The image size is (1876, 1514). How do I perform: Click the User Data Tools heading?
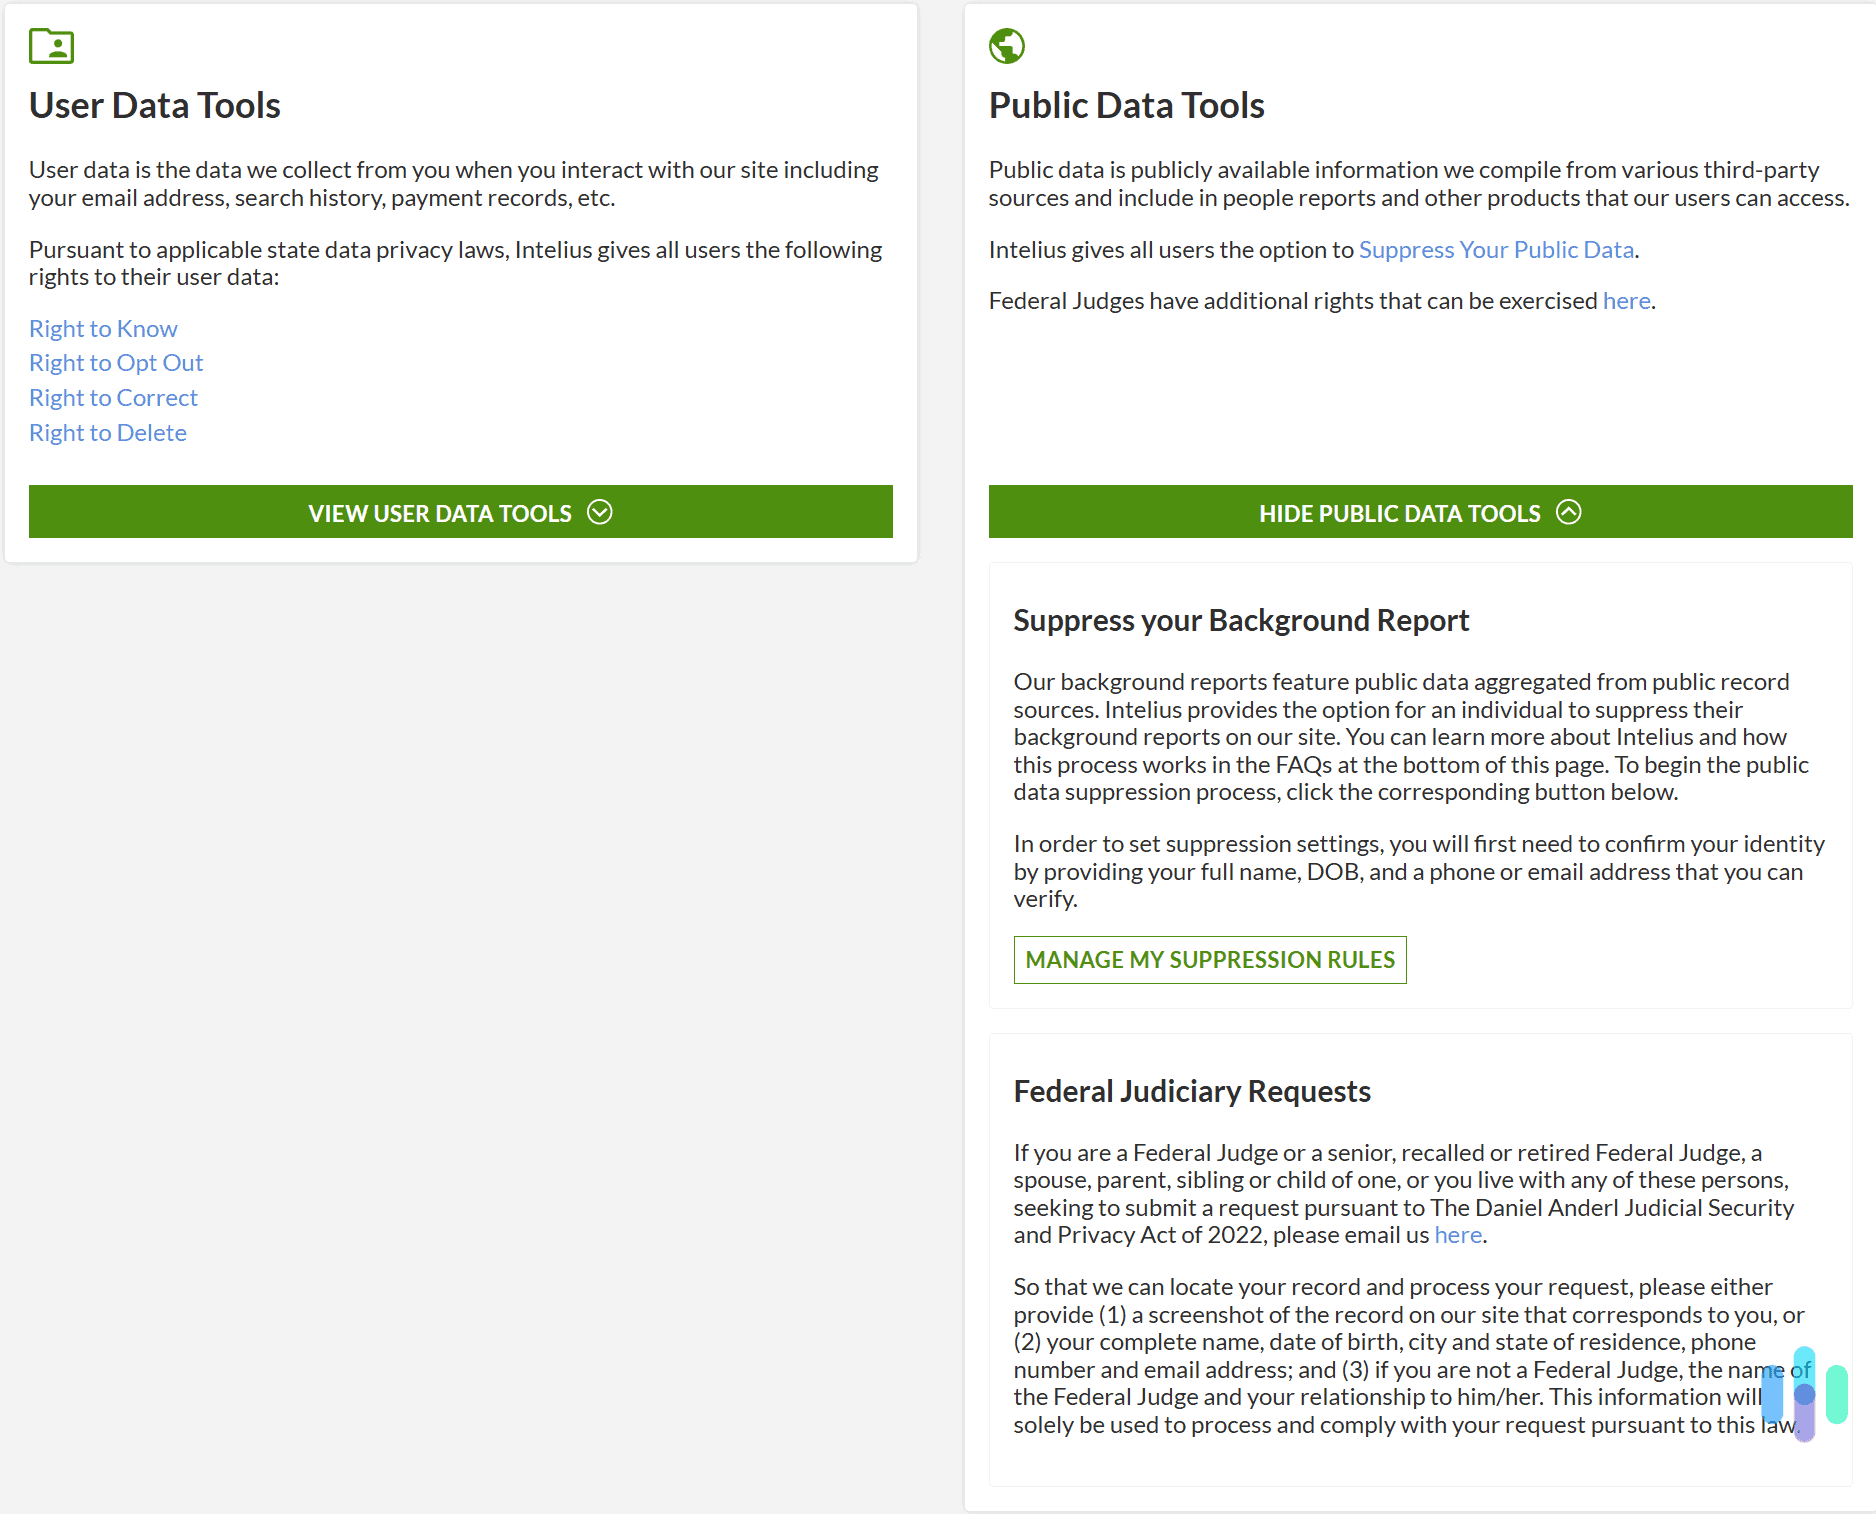coord(154,105)
